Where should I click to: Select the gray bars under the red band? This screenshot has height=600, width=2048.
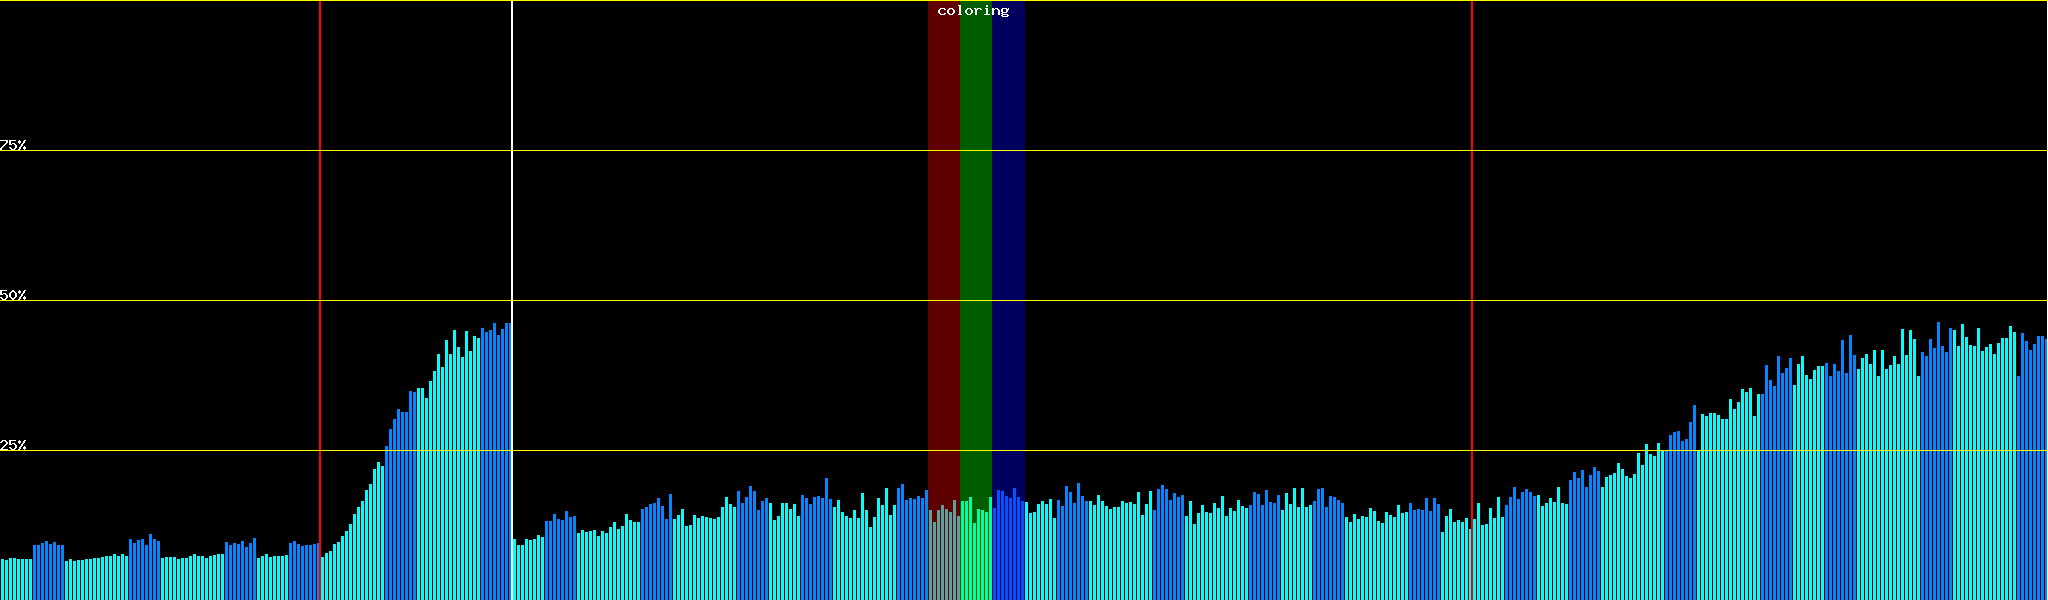pos(943,560)
